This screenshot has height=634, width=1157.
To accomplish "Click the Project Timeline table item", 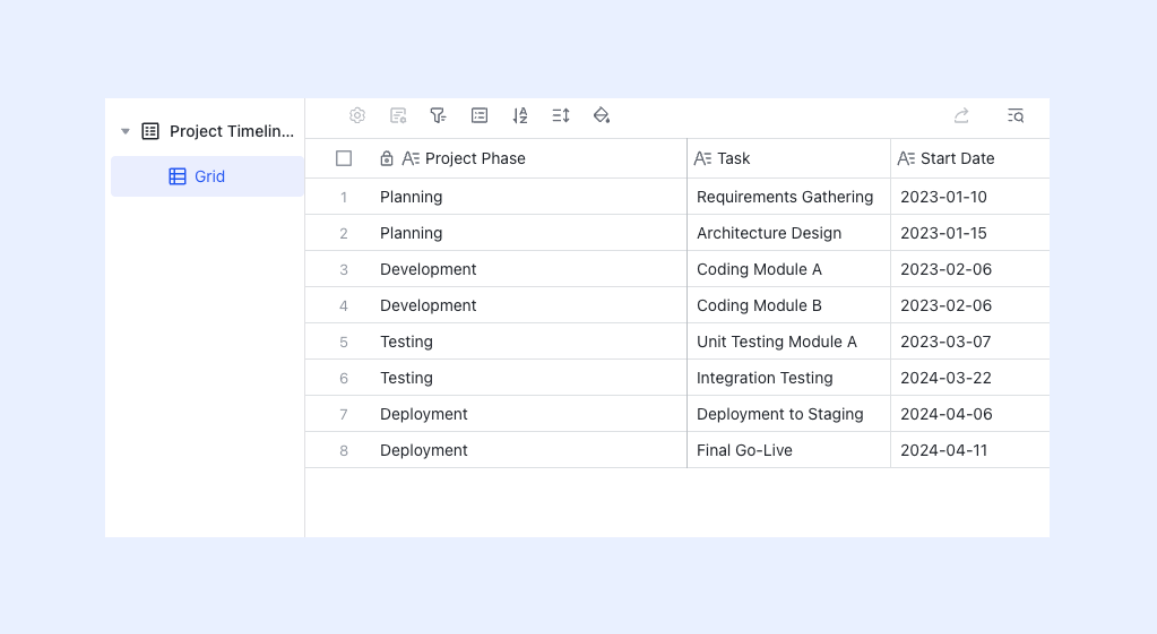I will coord(218,131).
